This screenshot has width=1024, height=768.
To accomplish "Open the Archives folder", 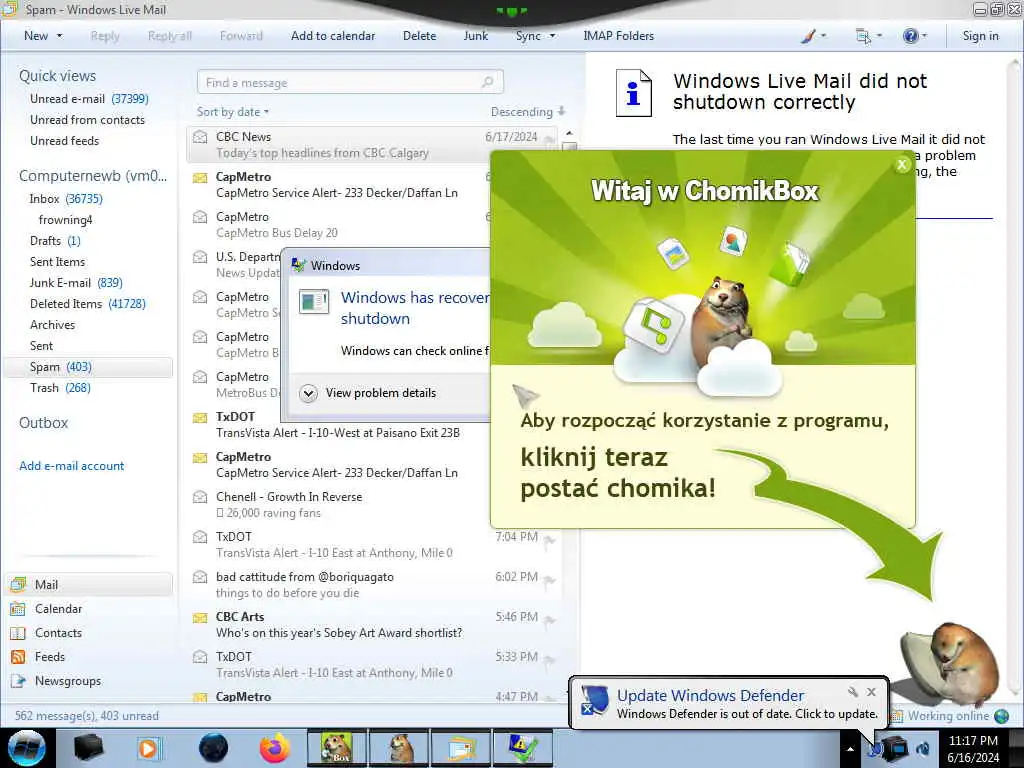I will pos(52,325).
